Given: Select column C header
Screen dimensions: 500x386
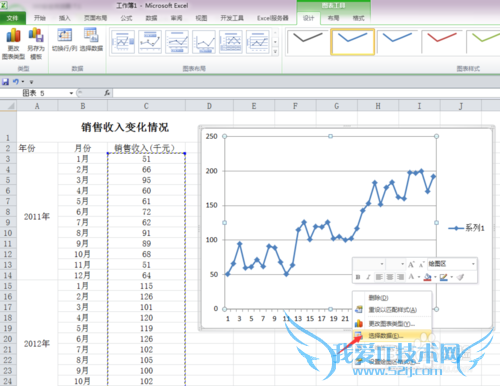Looking at the screenshot, I should (x=146, y=106).
